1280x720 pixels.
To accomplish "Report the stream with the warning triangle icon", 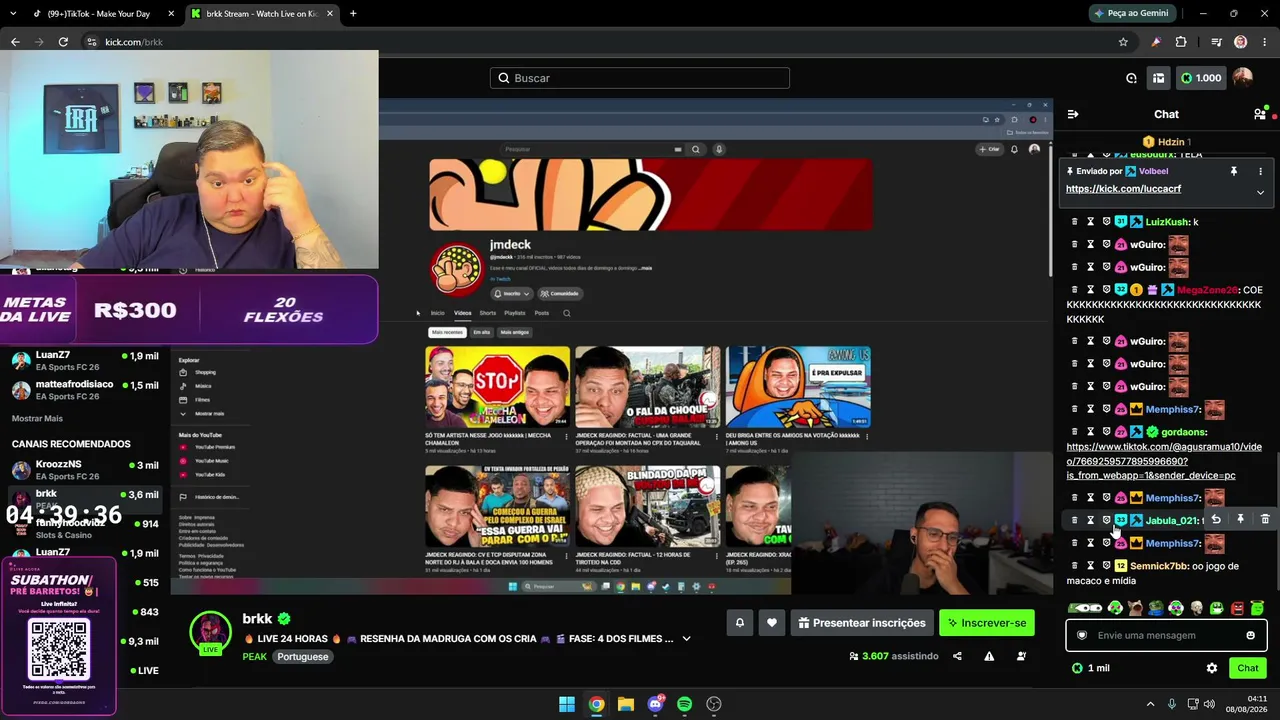I will click(x=989, y=656).
